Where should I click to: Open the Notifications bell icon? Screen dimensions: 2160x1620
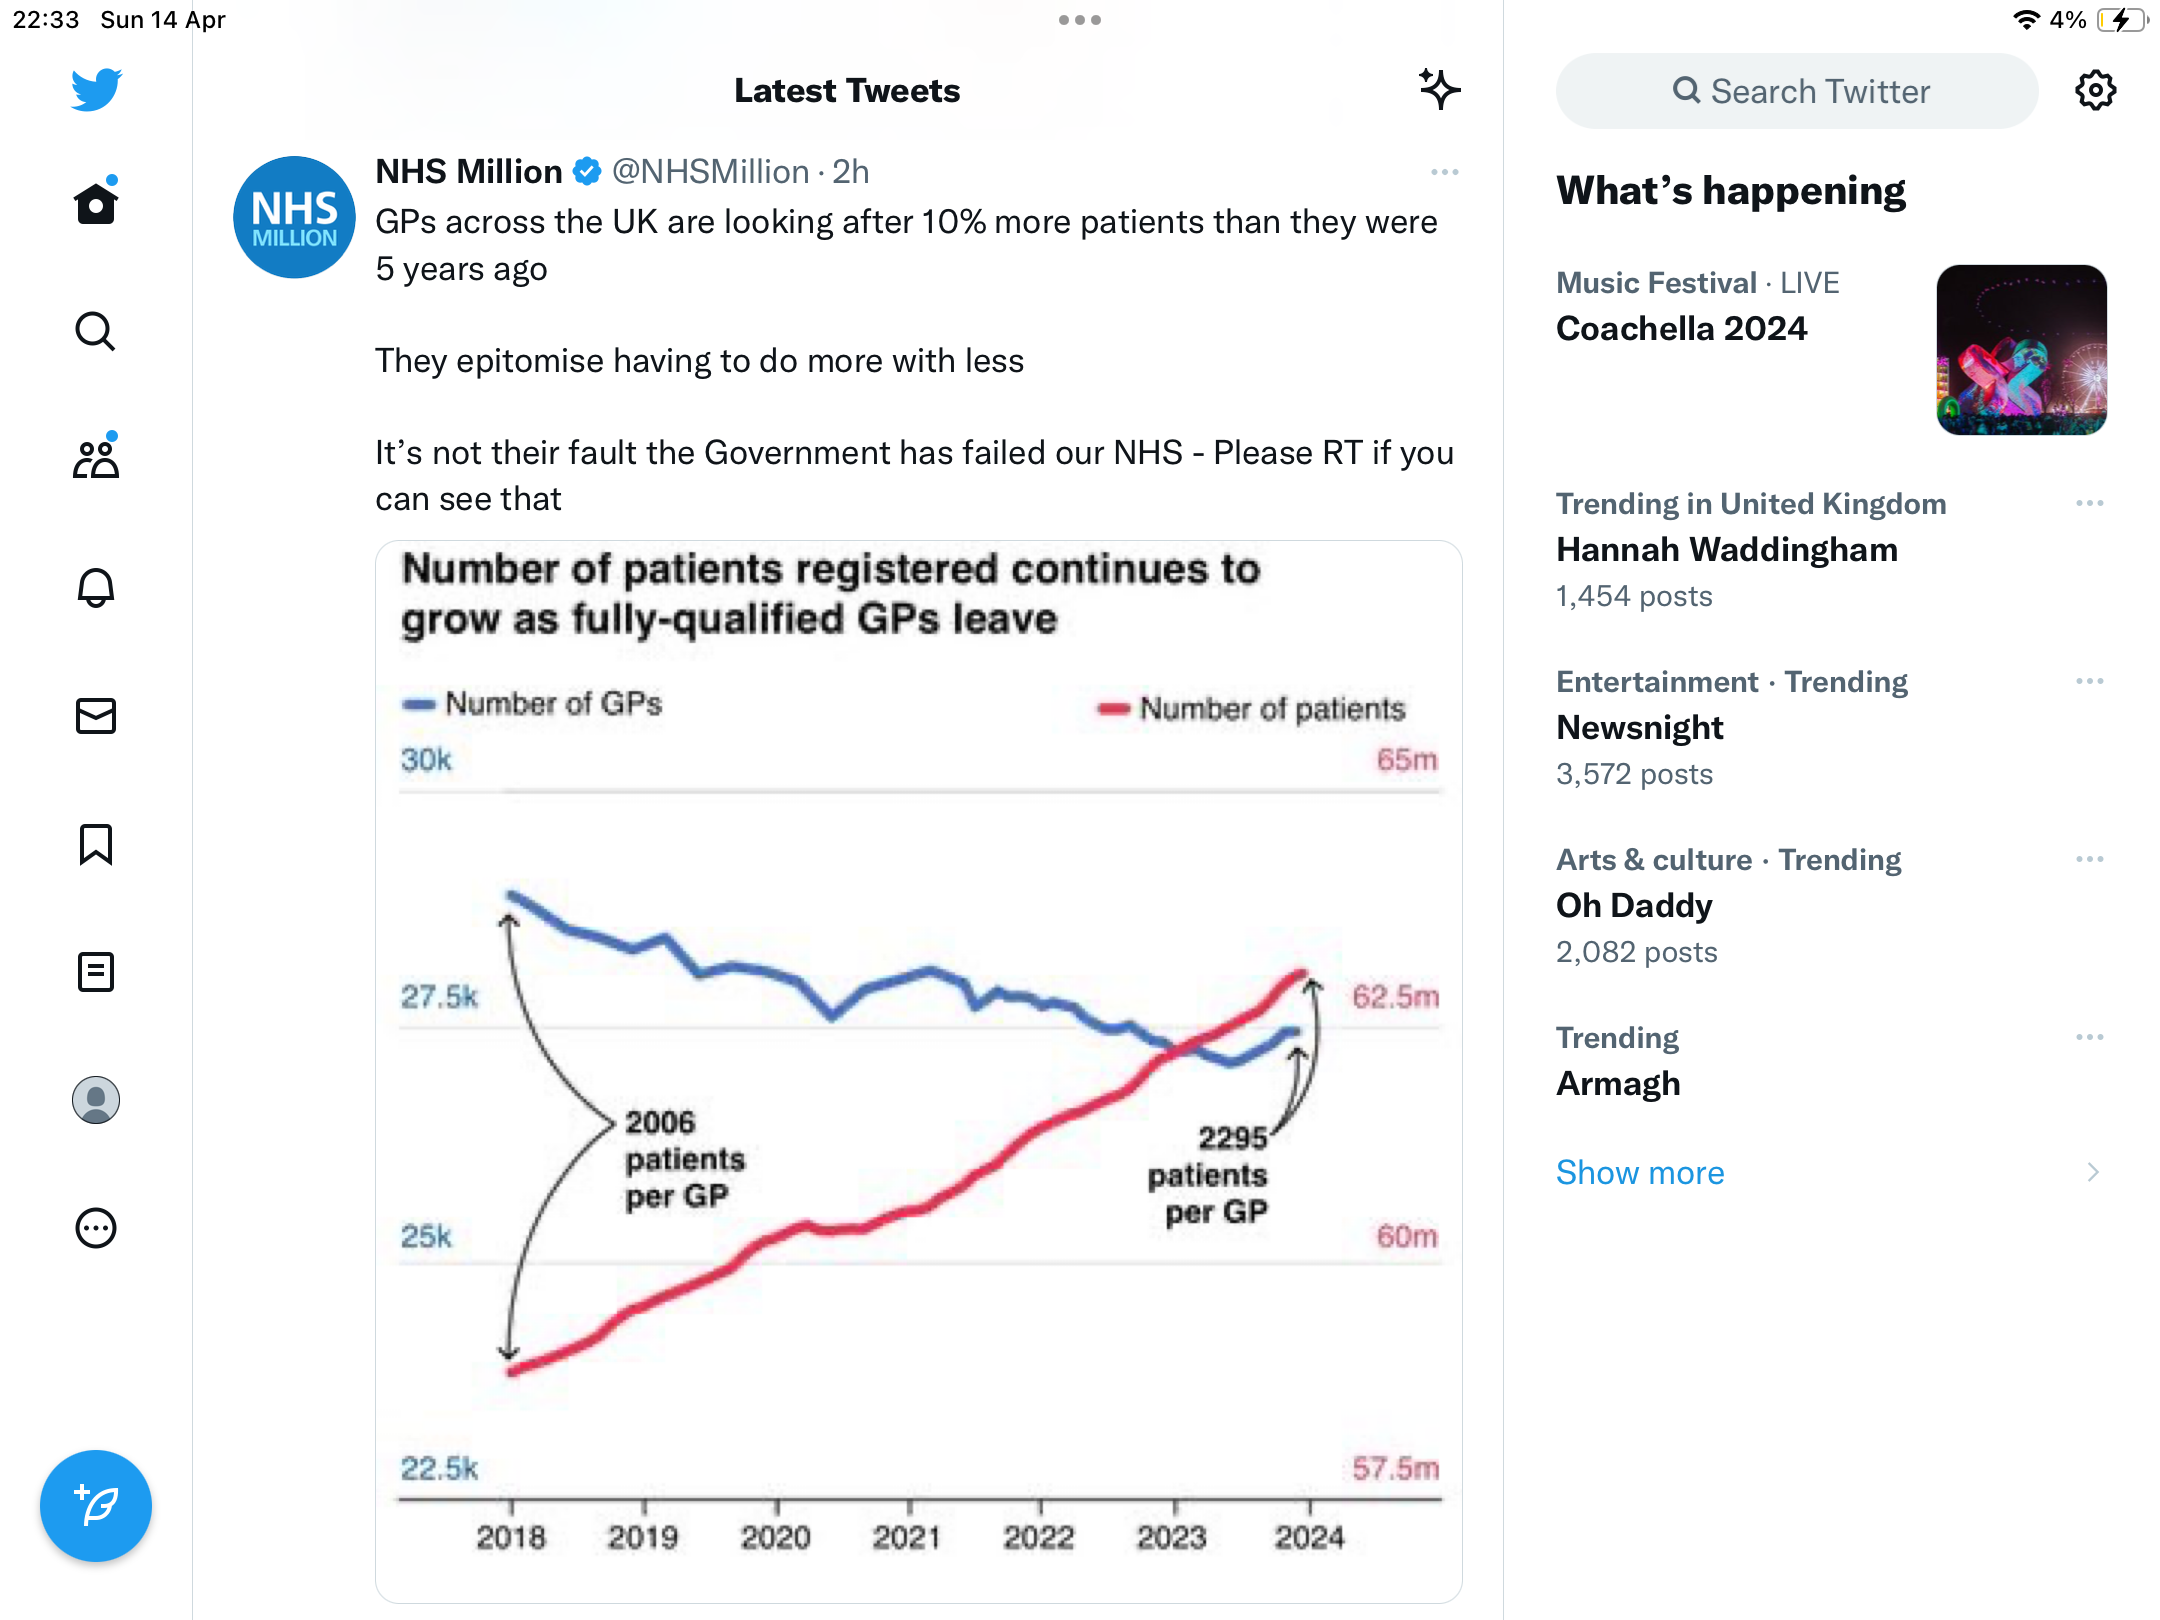click(x=96, y=587)
